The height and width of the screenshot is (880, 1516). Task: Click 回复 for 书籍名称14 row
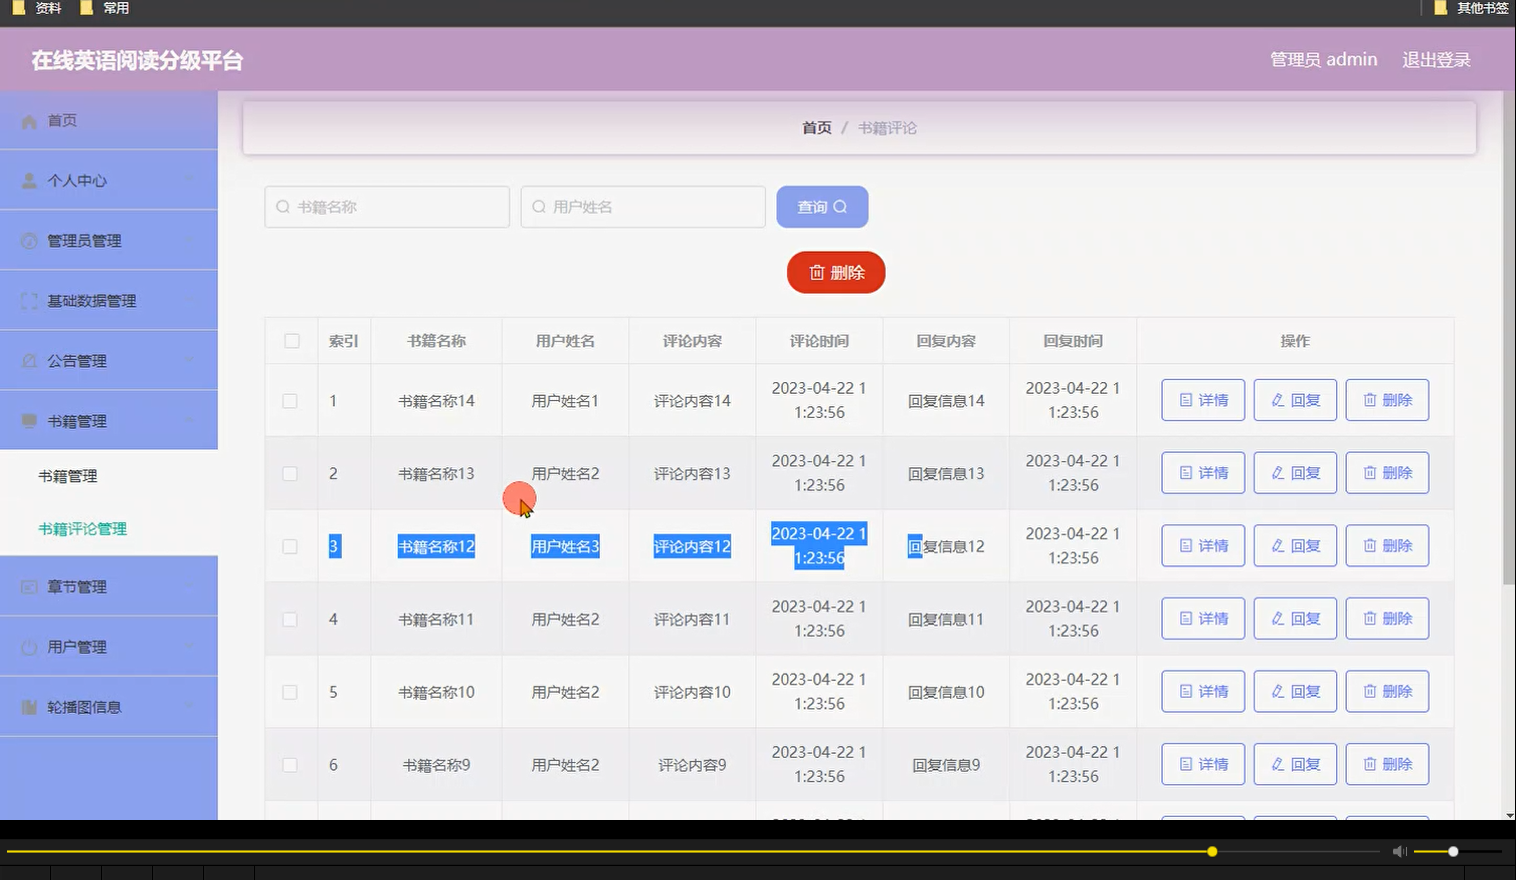coord(1295,400)
